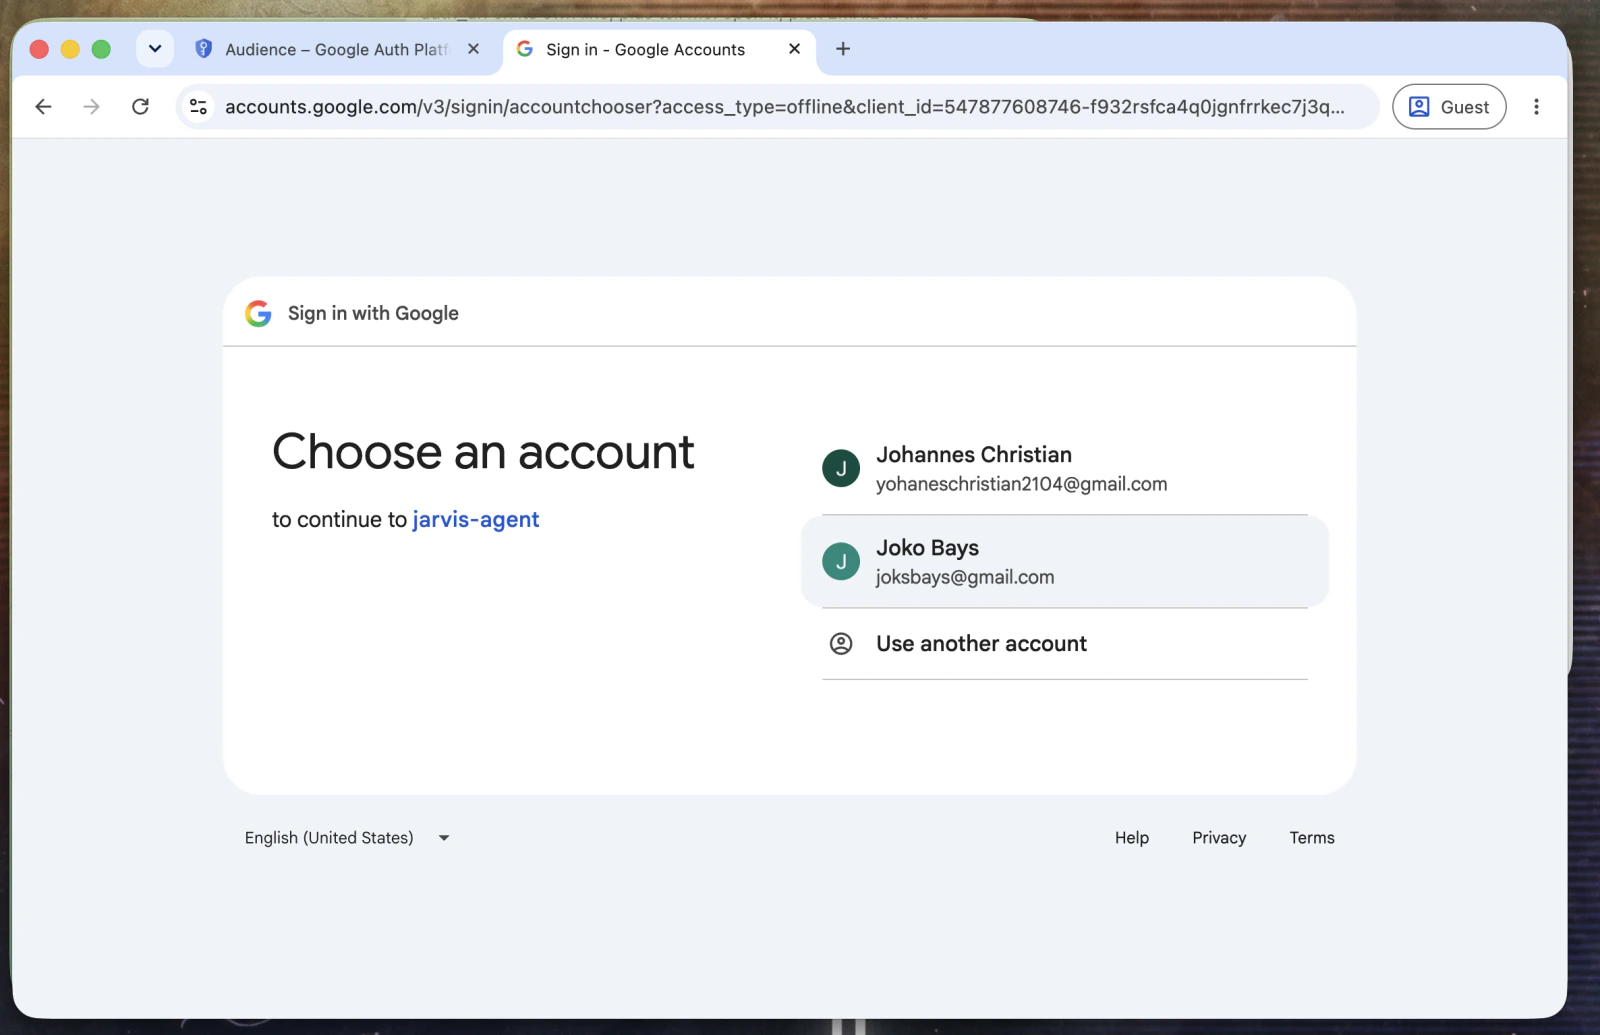Open the Terms link

pos(1312,838)
